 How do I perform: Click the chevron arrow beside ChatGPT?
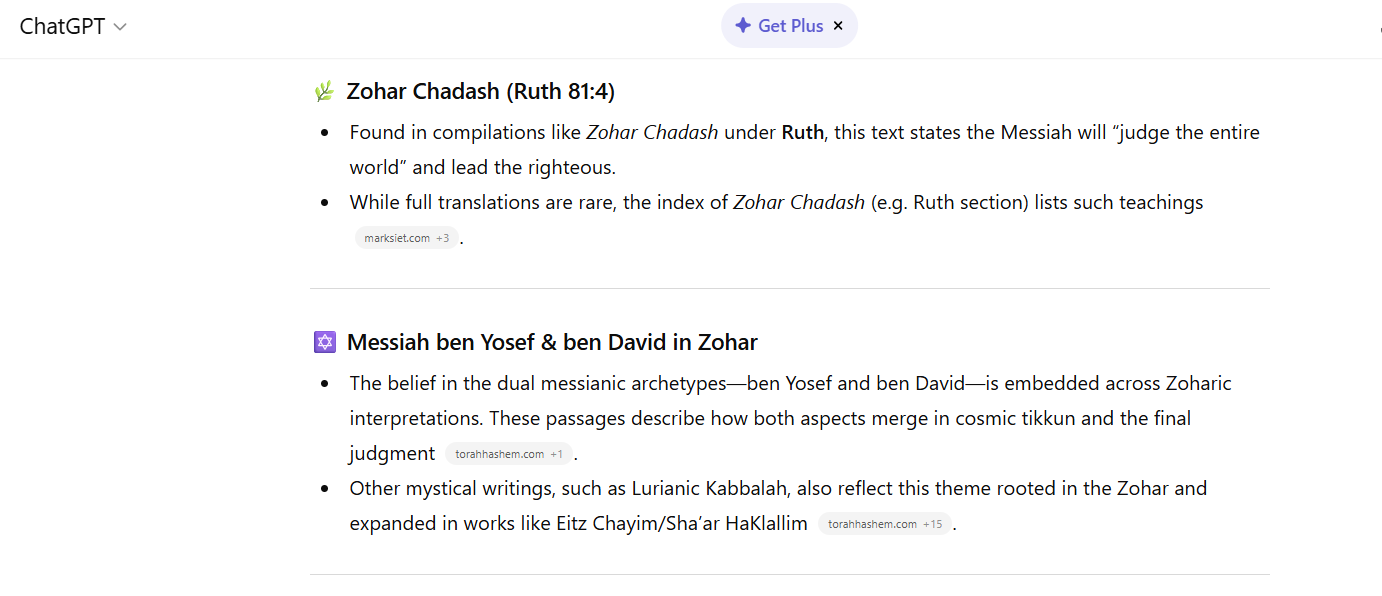[120, 28]
